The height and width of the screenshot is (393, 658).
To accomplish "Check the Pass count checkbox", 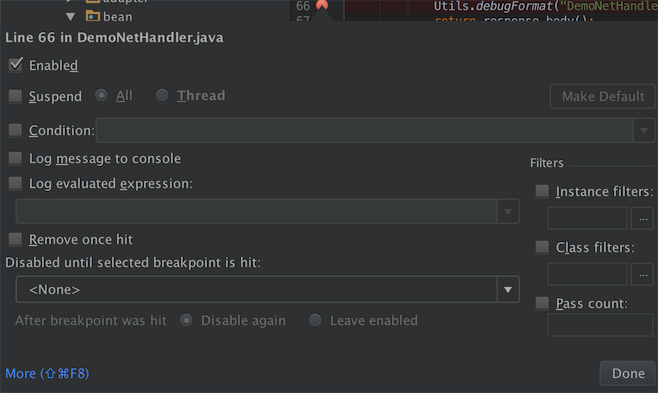I will [x=542, y=303].
